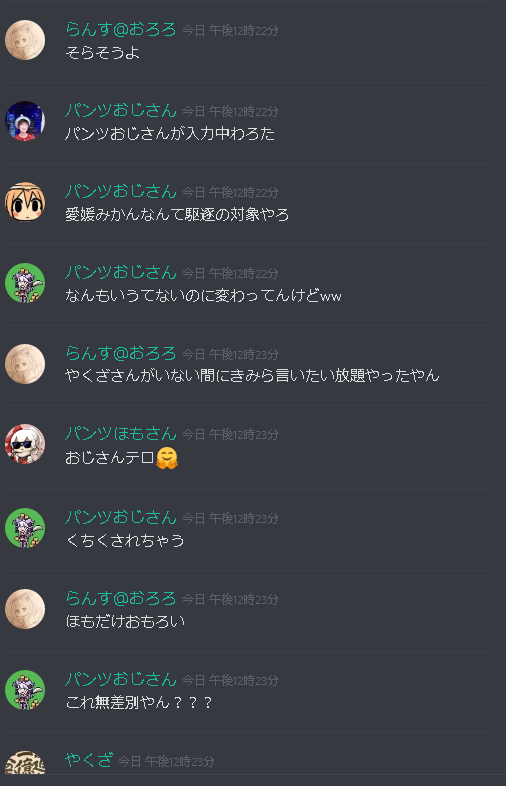
Task: Click the green avatar beside これ無差別やん message
Action: pyautogui.click(x=25, y=690)
